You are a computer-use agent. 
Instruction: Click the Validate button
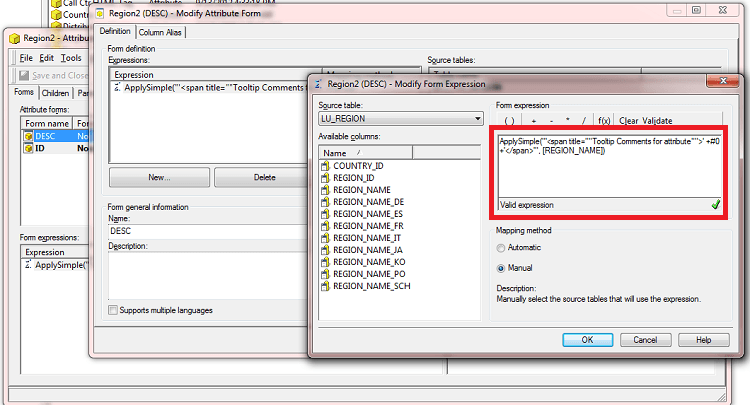(x=656, y=120)
